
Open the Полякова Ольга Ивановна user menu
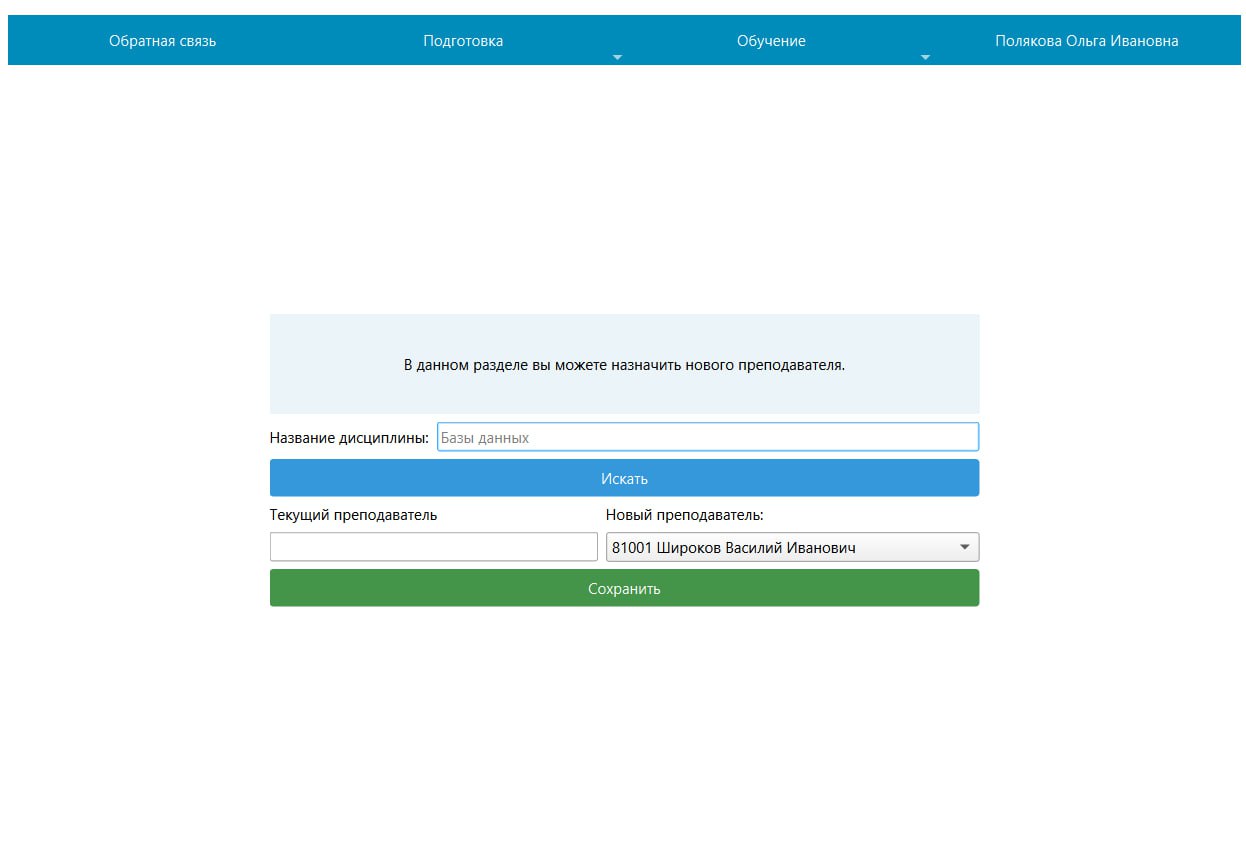click(x=1086, y=41)
